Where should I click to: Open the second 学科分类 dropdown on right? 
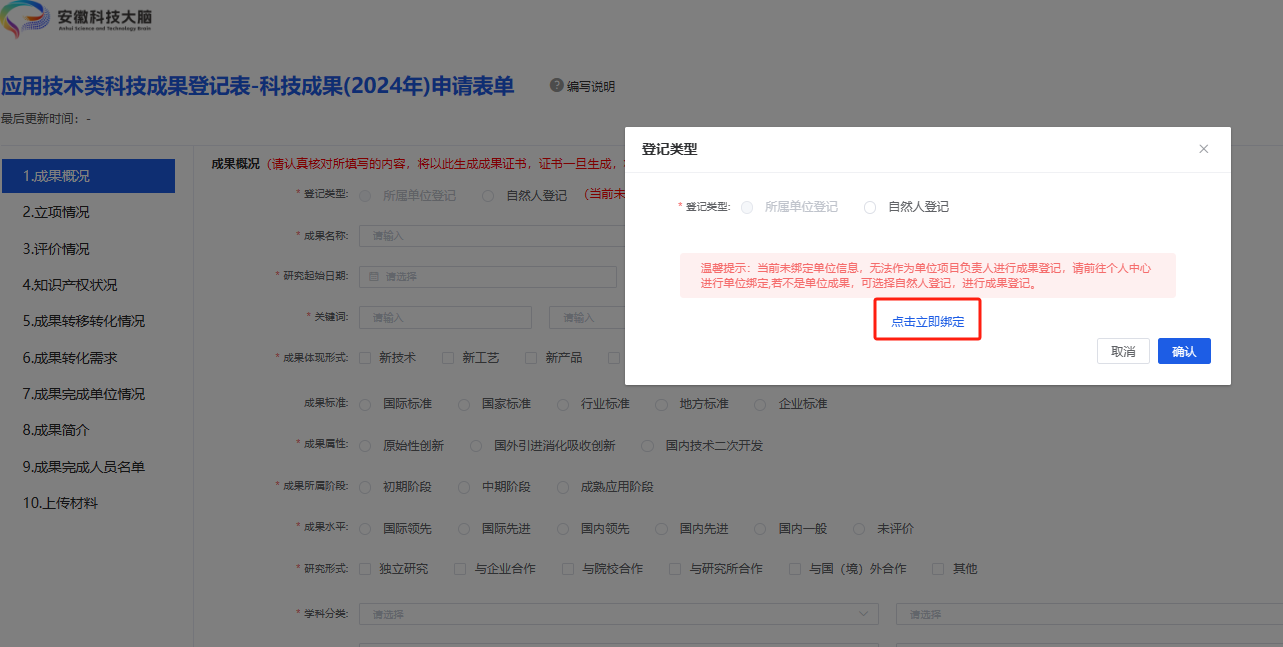[1089, 613]
